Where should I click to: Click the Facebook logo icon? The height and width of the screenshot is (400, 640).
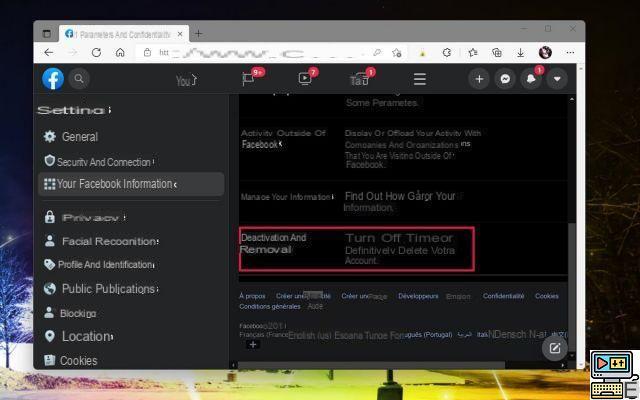click(53, 79)
